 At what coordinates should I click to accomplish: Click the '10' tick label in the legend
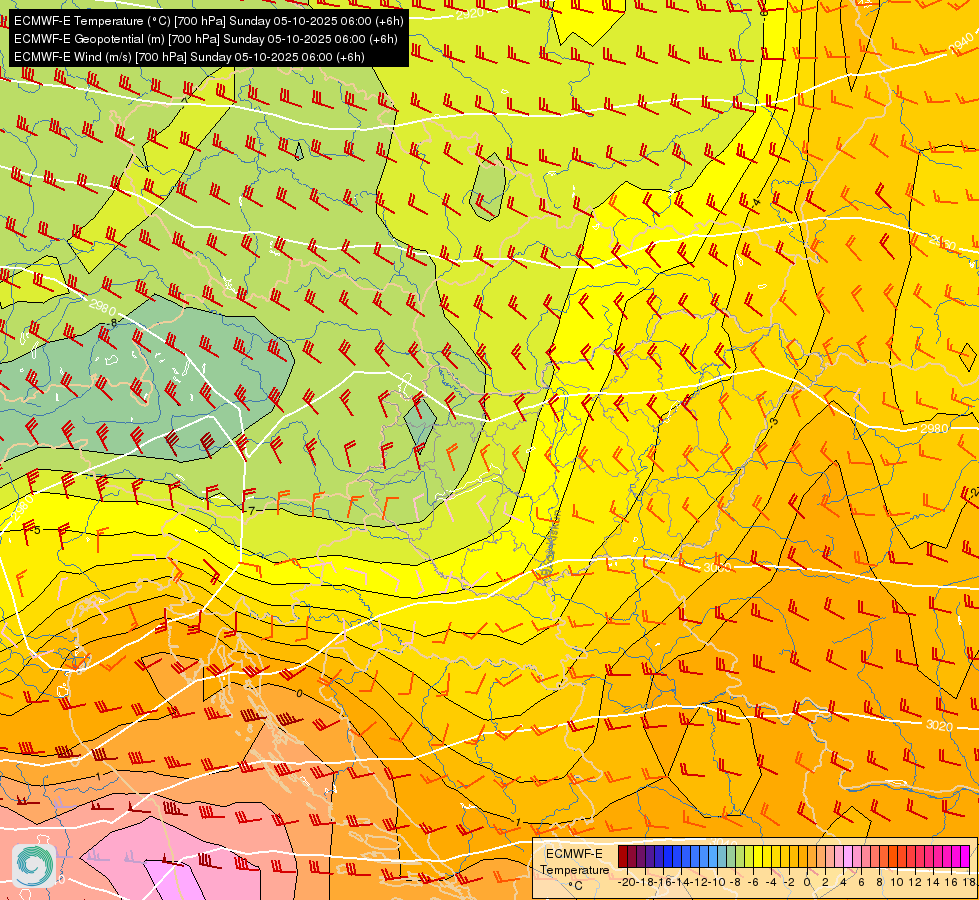point(897,882)
